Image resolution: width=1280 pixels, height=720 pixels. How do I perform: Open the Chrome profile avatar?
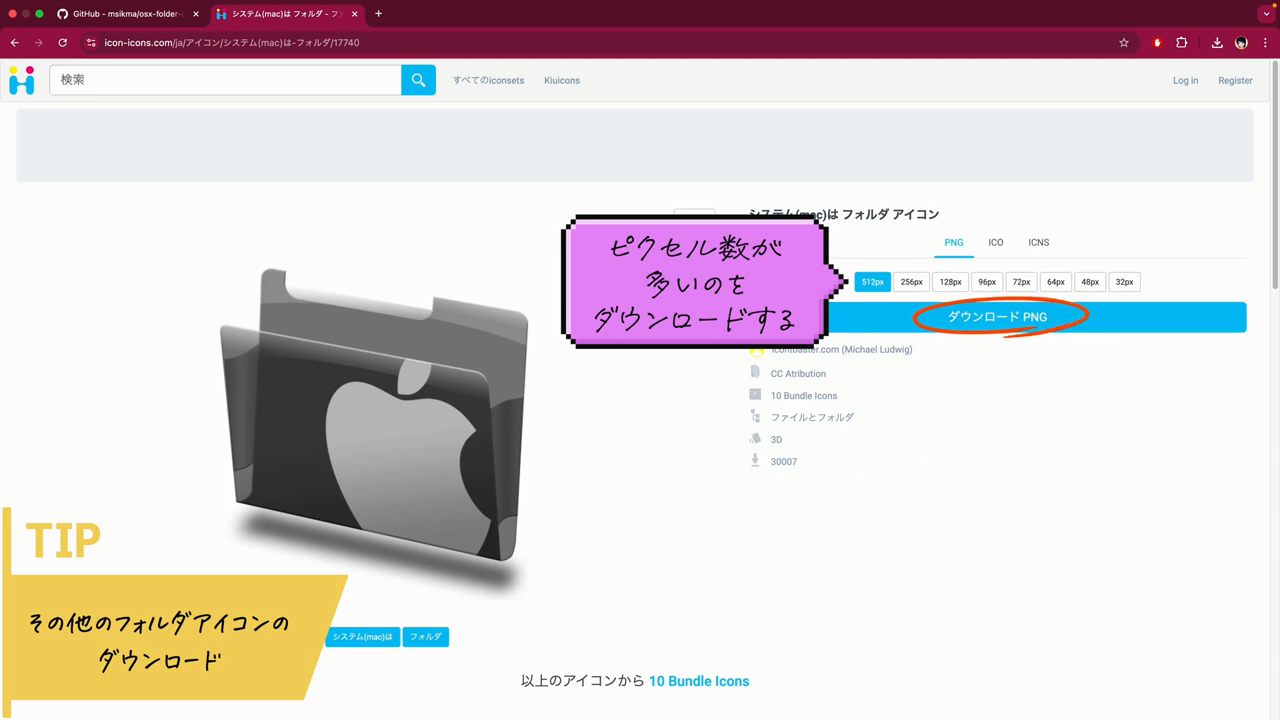coord(1241,43)
